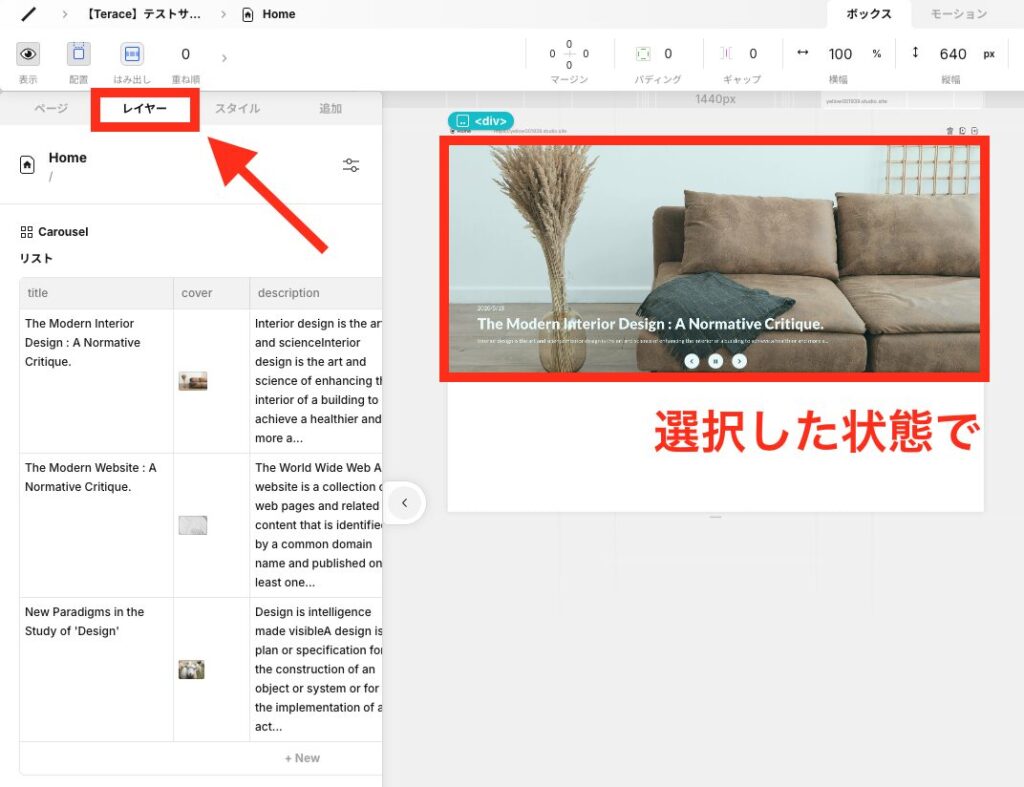Open the 配置 alignment icon
This screenshot has width=1024, height=787.
(x=79, y=54)
